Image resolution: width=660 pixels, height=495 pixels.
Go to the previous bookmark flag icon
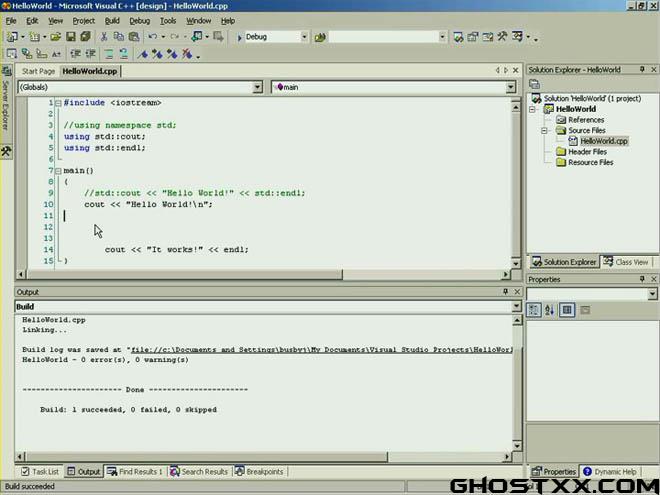pyautogui.click(x=172, y=54)
